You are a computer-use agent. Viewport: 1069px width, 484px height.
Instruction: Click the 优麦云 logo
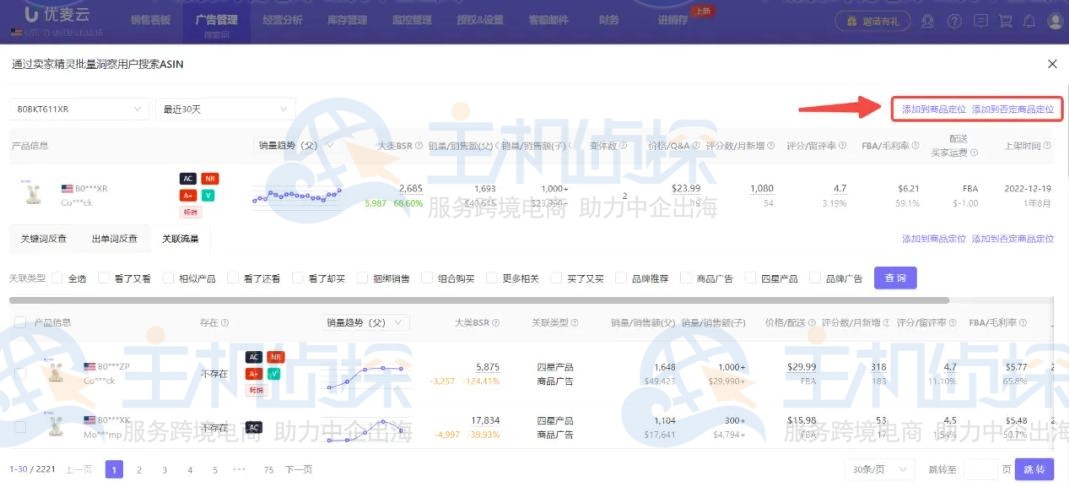(58, 15)
